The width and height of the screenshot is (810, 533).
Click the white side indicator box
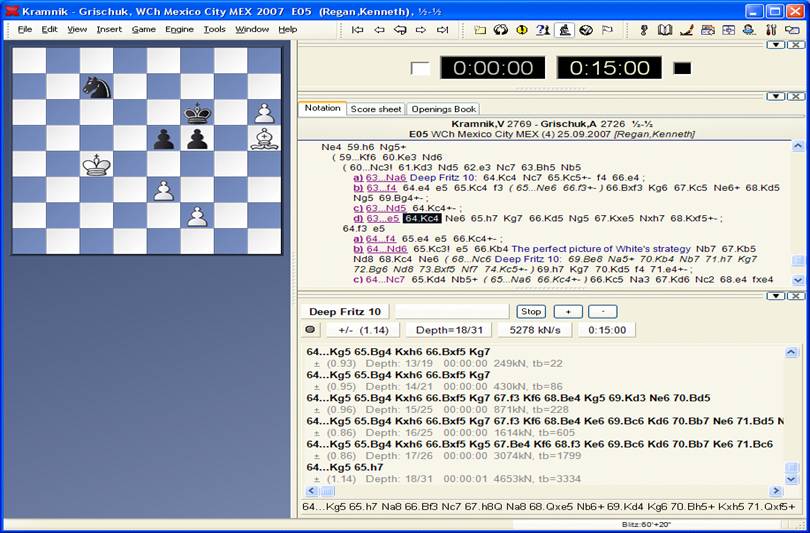click(420, 68)
